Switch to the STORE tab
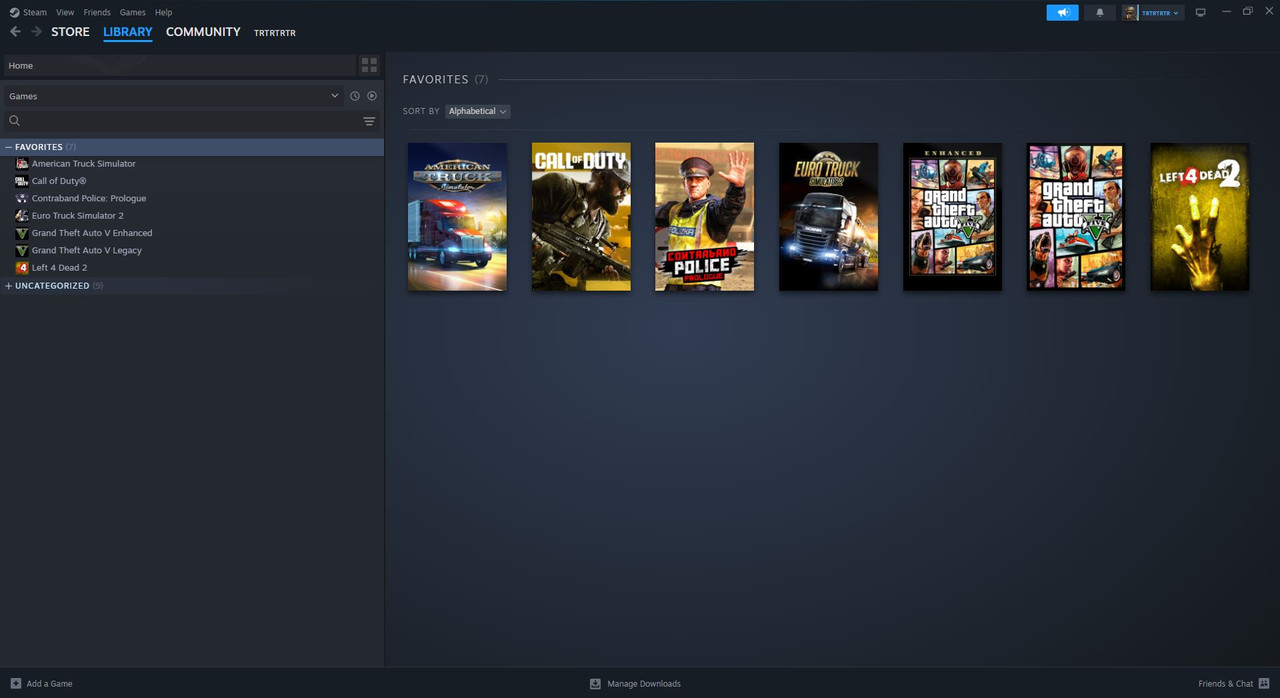The width and height of the screenshot is (1280, 698). (x=70, y=32)
